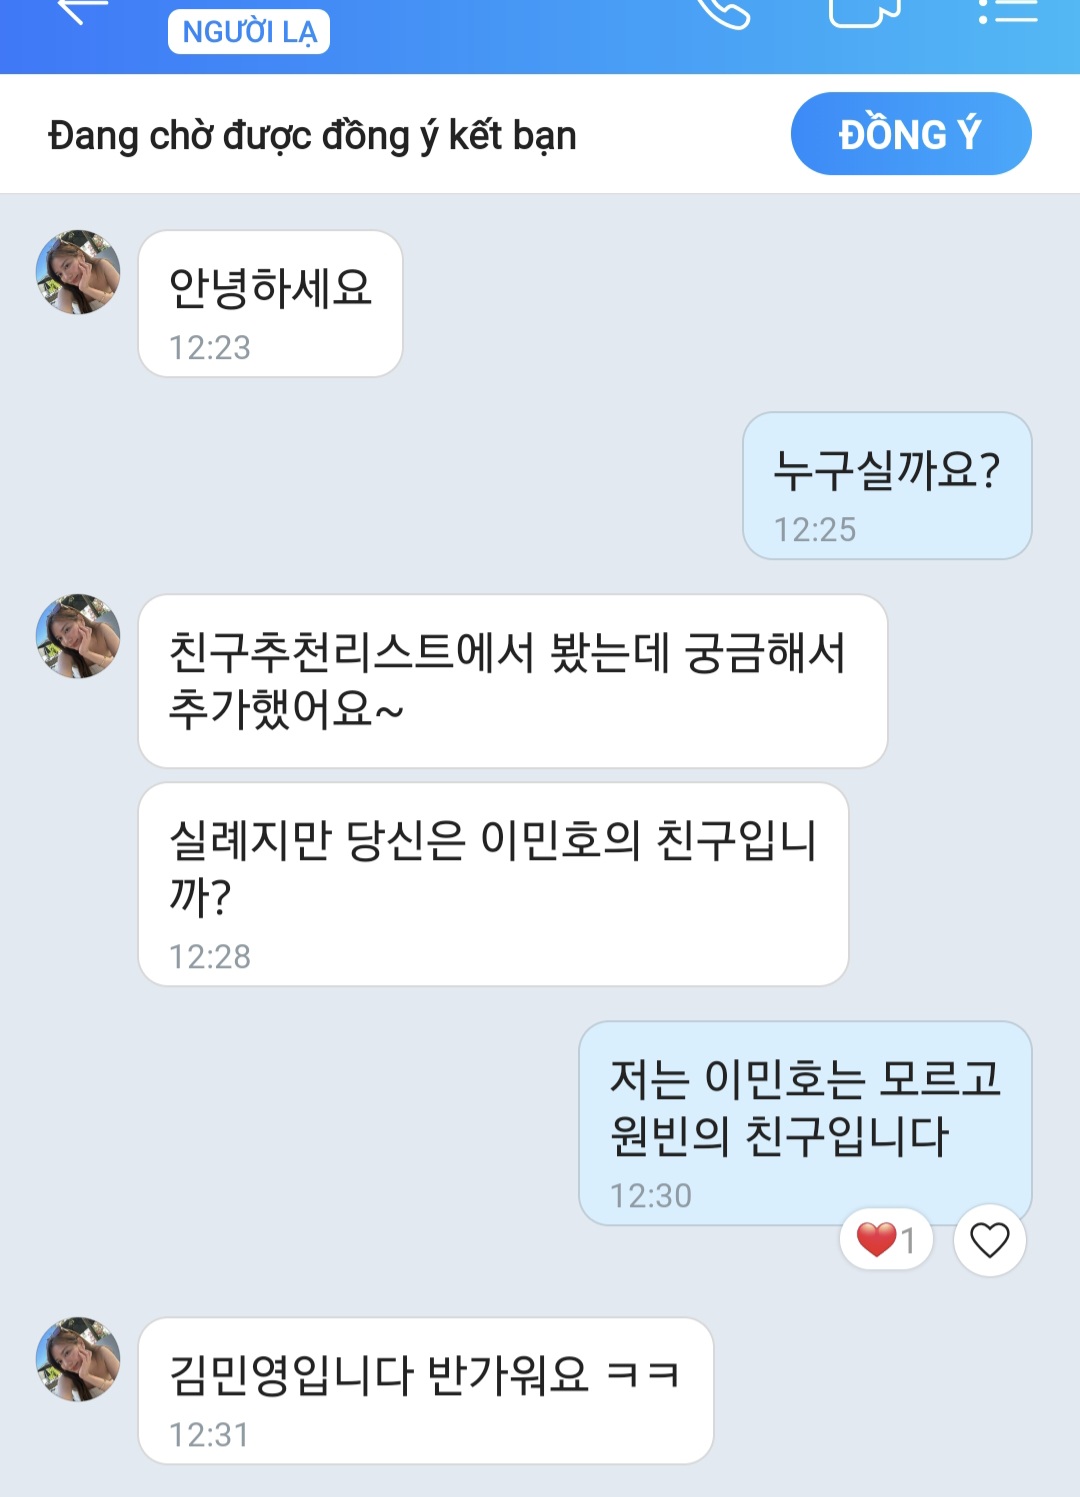This screenshot has height=1497, width=1080.
Task: Start a voice call with this contact
Action: coord(723,10)
